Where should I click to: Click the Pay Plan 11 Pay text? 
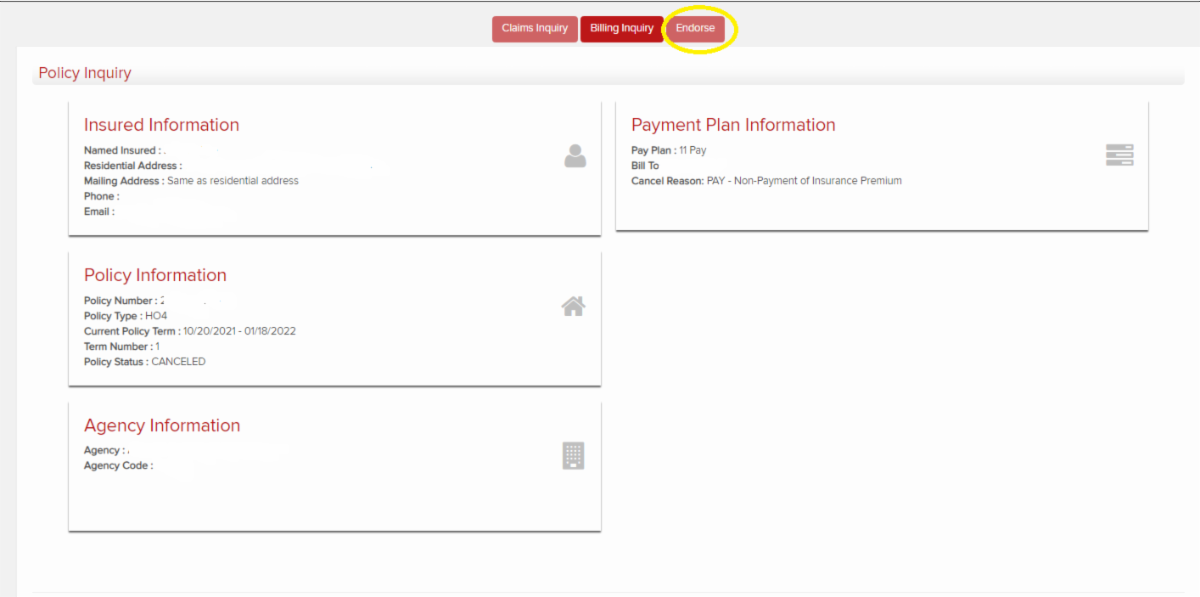[668, 150]
